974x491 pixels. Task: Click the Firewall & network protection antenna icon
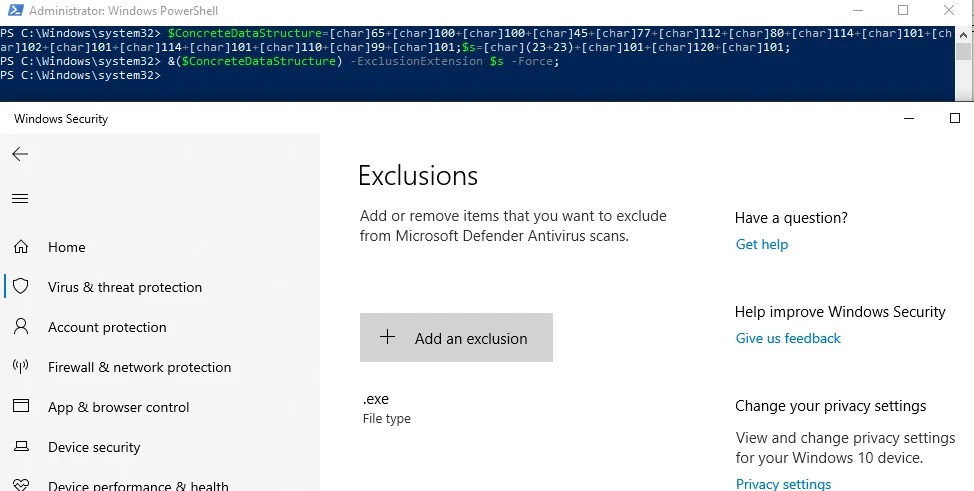click(20, 367)
